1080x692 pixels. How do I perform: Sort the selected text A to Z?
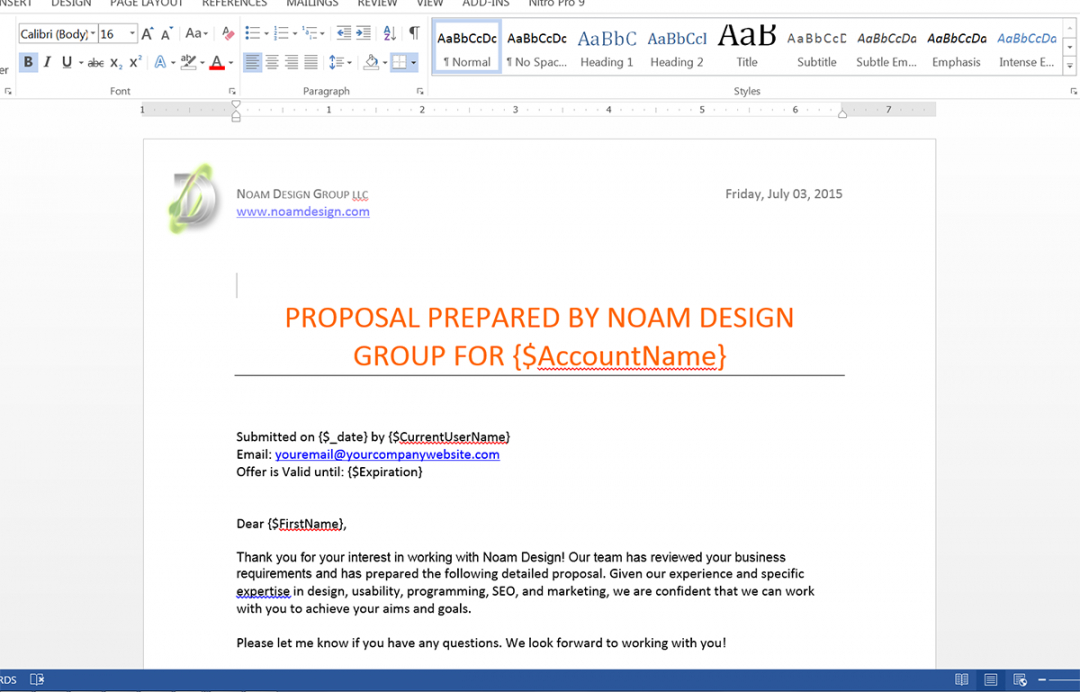coord(390,33)
